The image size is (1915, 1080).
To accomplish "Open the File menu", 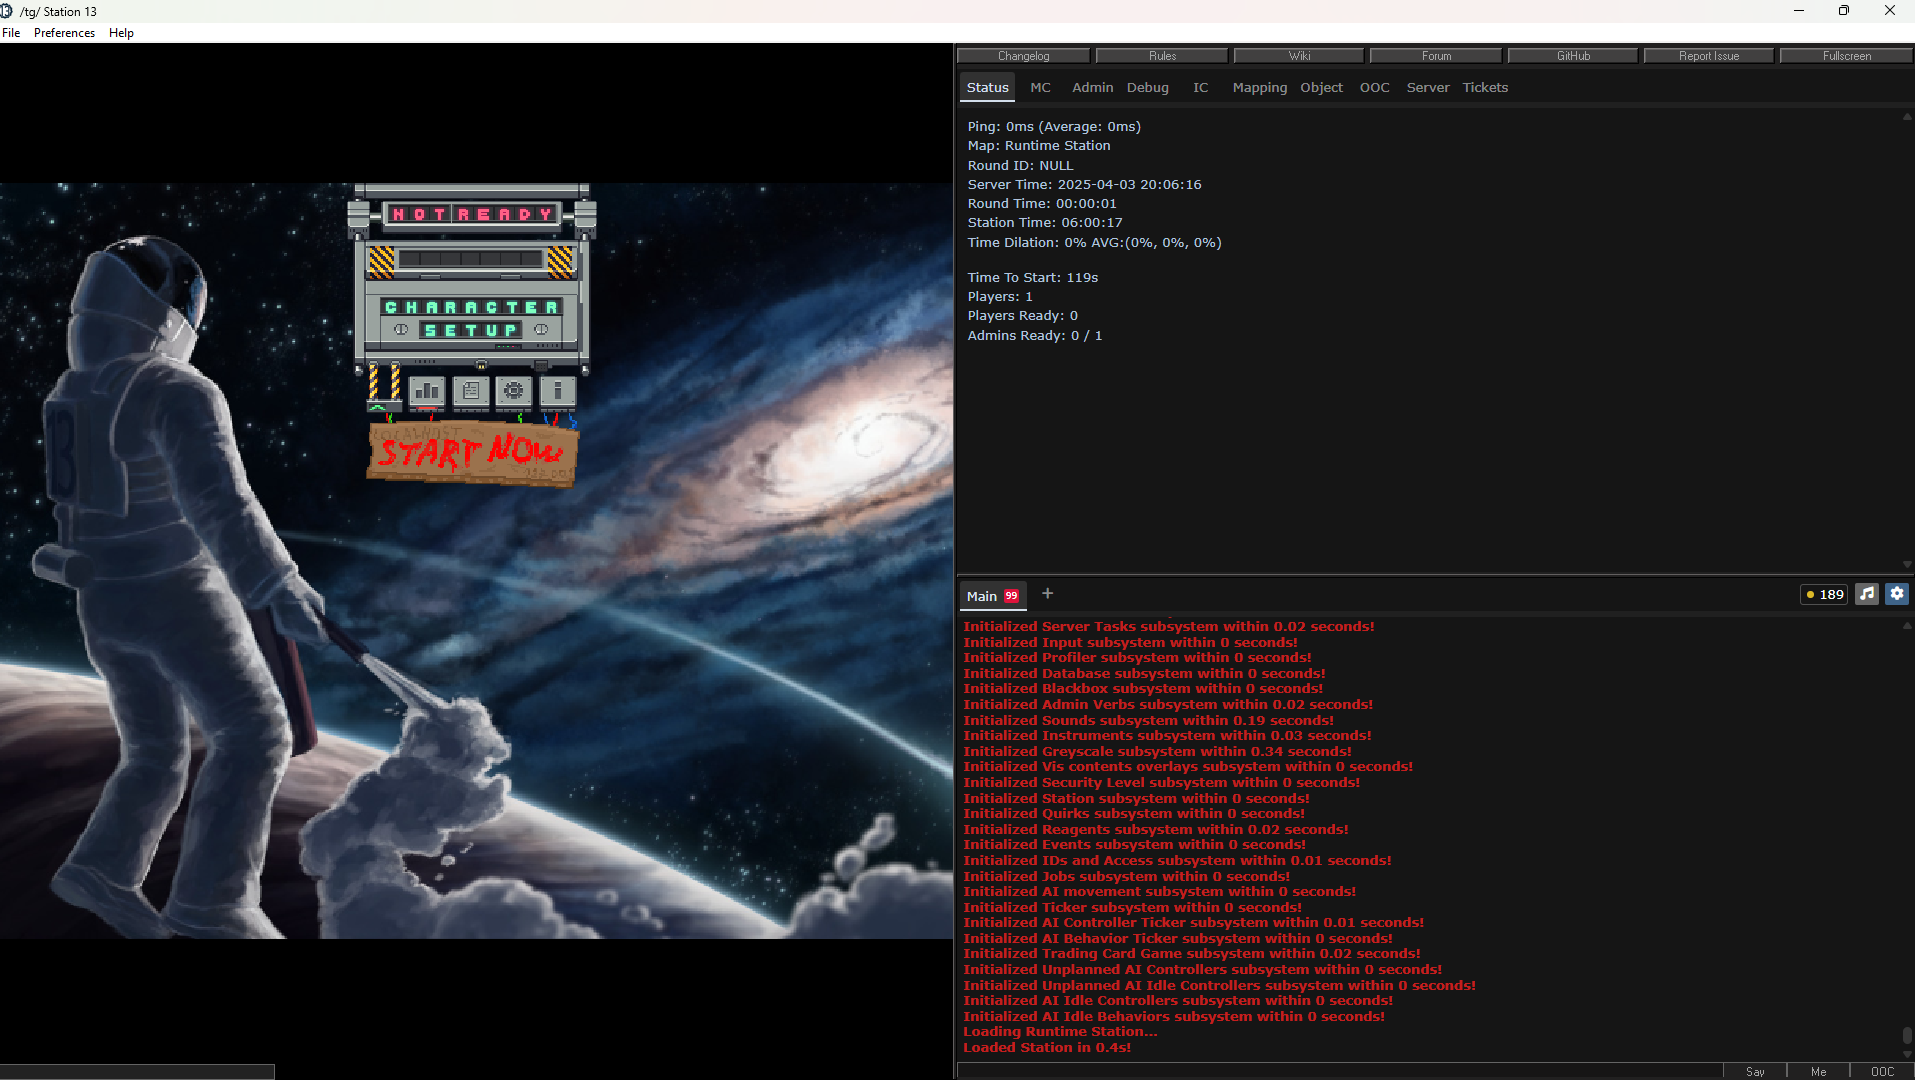I will [11, 33].
